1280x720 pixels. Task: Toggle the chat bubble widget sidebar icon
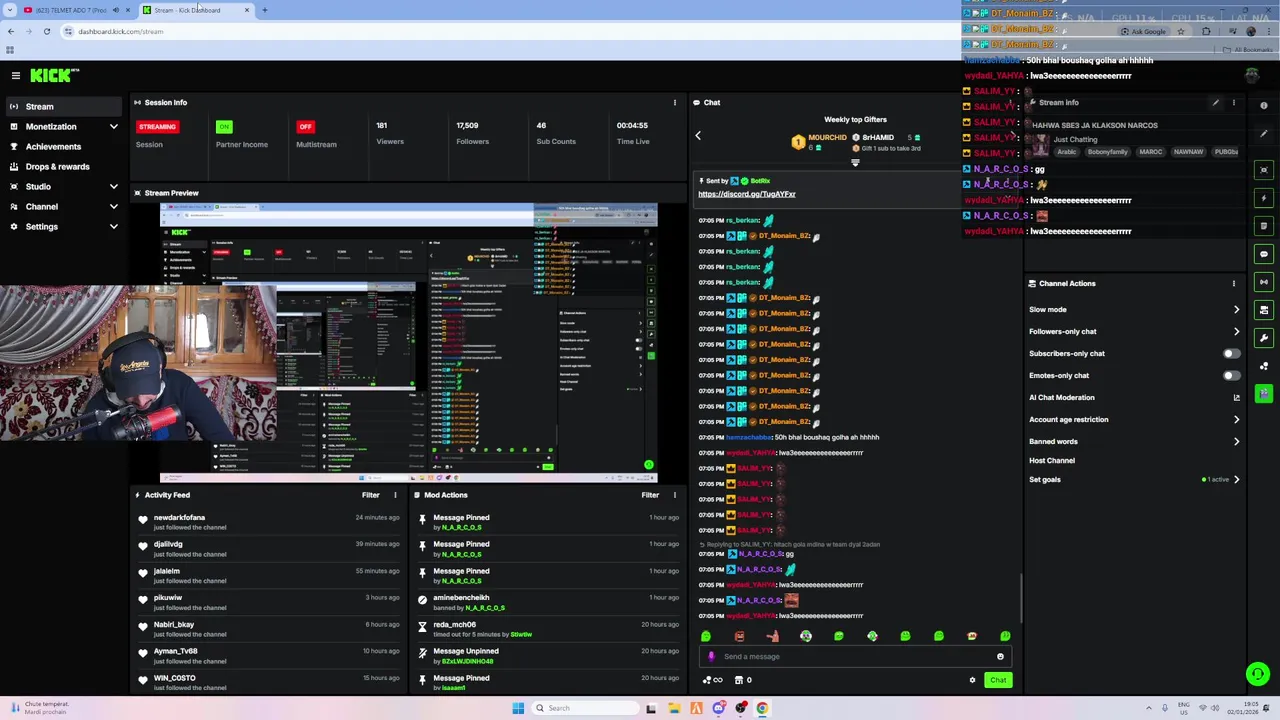coord(1264,254)
